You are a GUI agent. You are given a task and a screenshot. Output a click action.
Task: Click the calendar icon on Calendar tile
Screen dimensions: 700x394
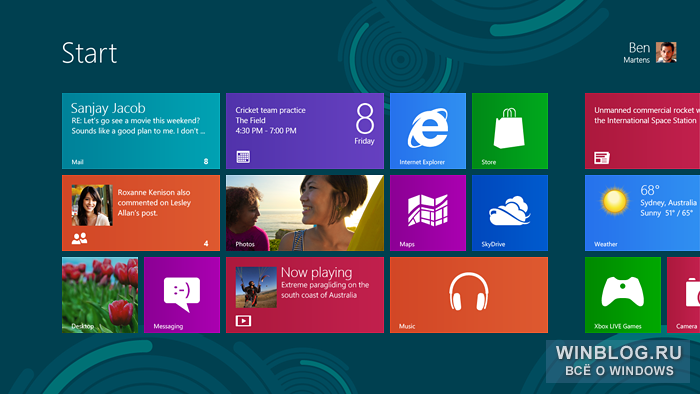(243, 157)
